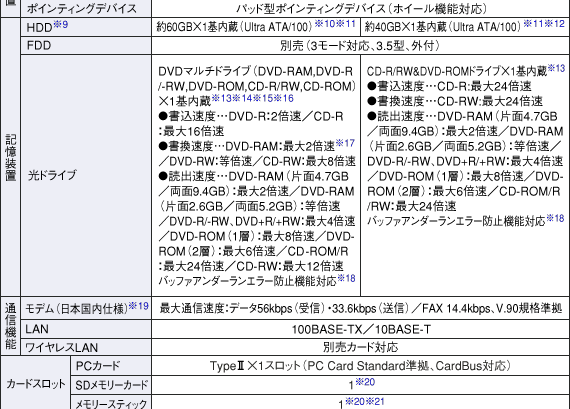Click the HDD row label
Screen dimensions: 570x409
(39, 28)
